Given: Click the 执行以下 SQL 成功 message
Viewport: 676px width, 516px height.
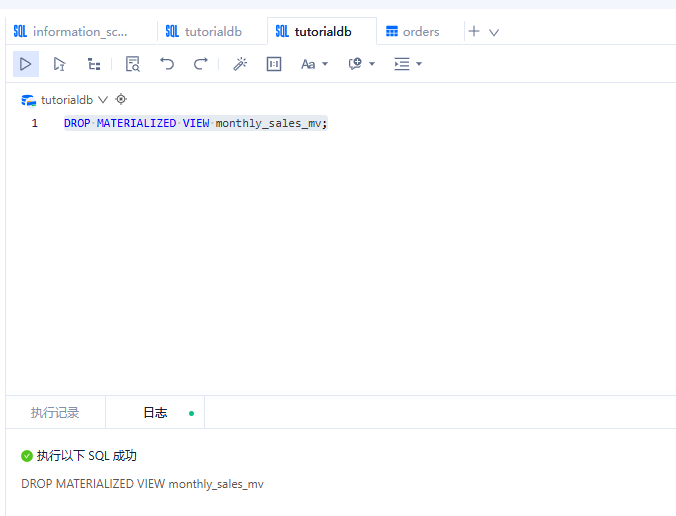Looking at the screenshot, I should pyautogui.click(x=87, y=456).
